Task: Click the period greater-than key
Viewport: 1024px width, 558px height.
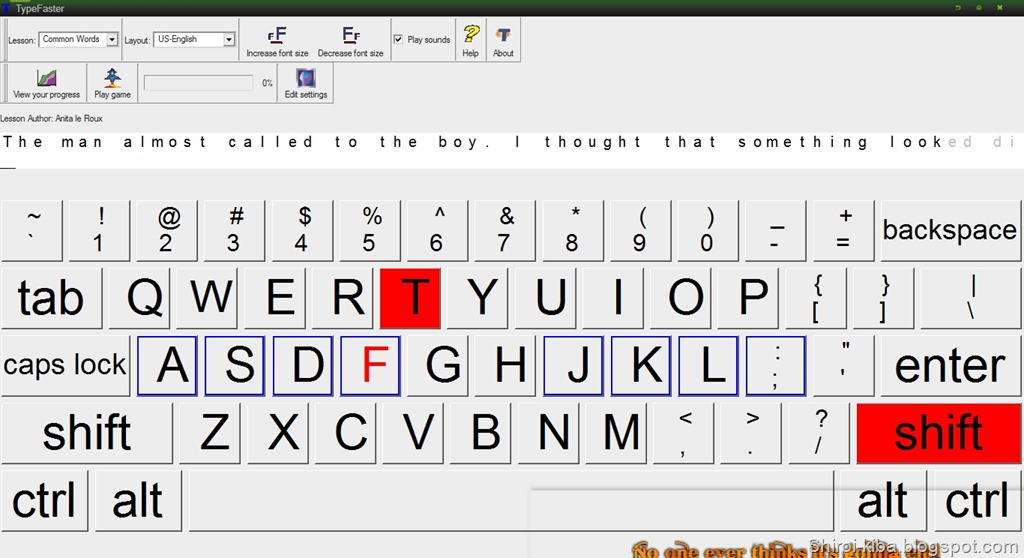Action: coord(752,433)
